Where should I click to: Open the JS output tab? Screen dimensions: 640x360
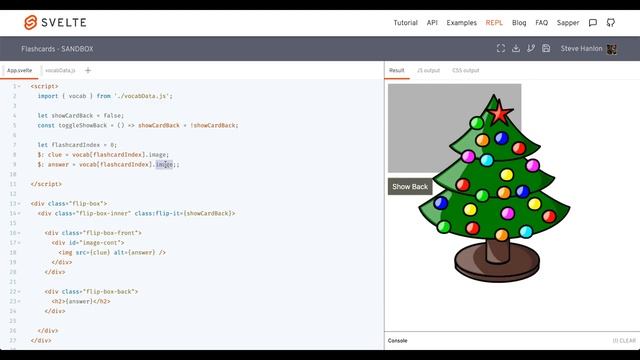[x=428, y=71]
